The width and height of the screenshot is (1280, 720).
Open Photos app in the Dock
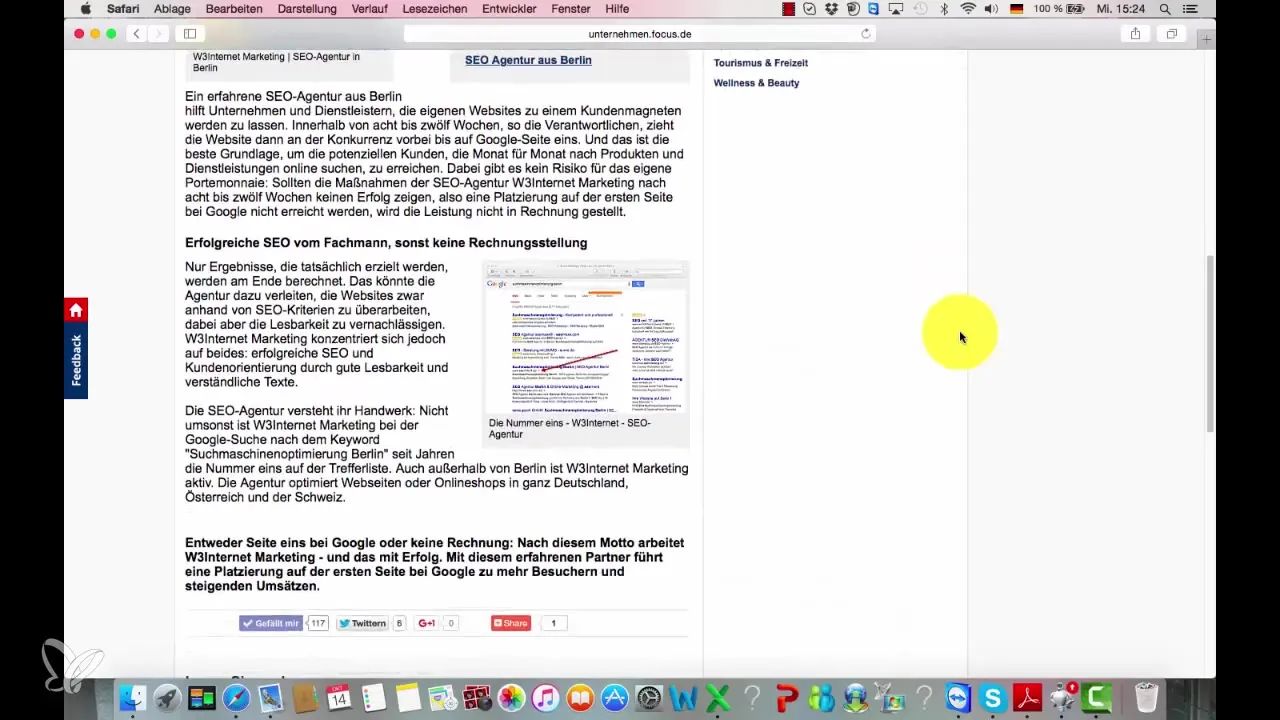[x=511, y=697]
